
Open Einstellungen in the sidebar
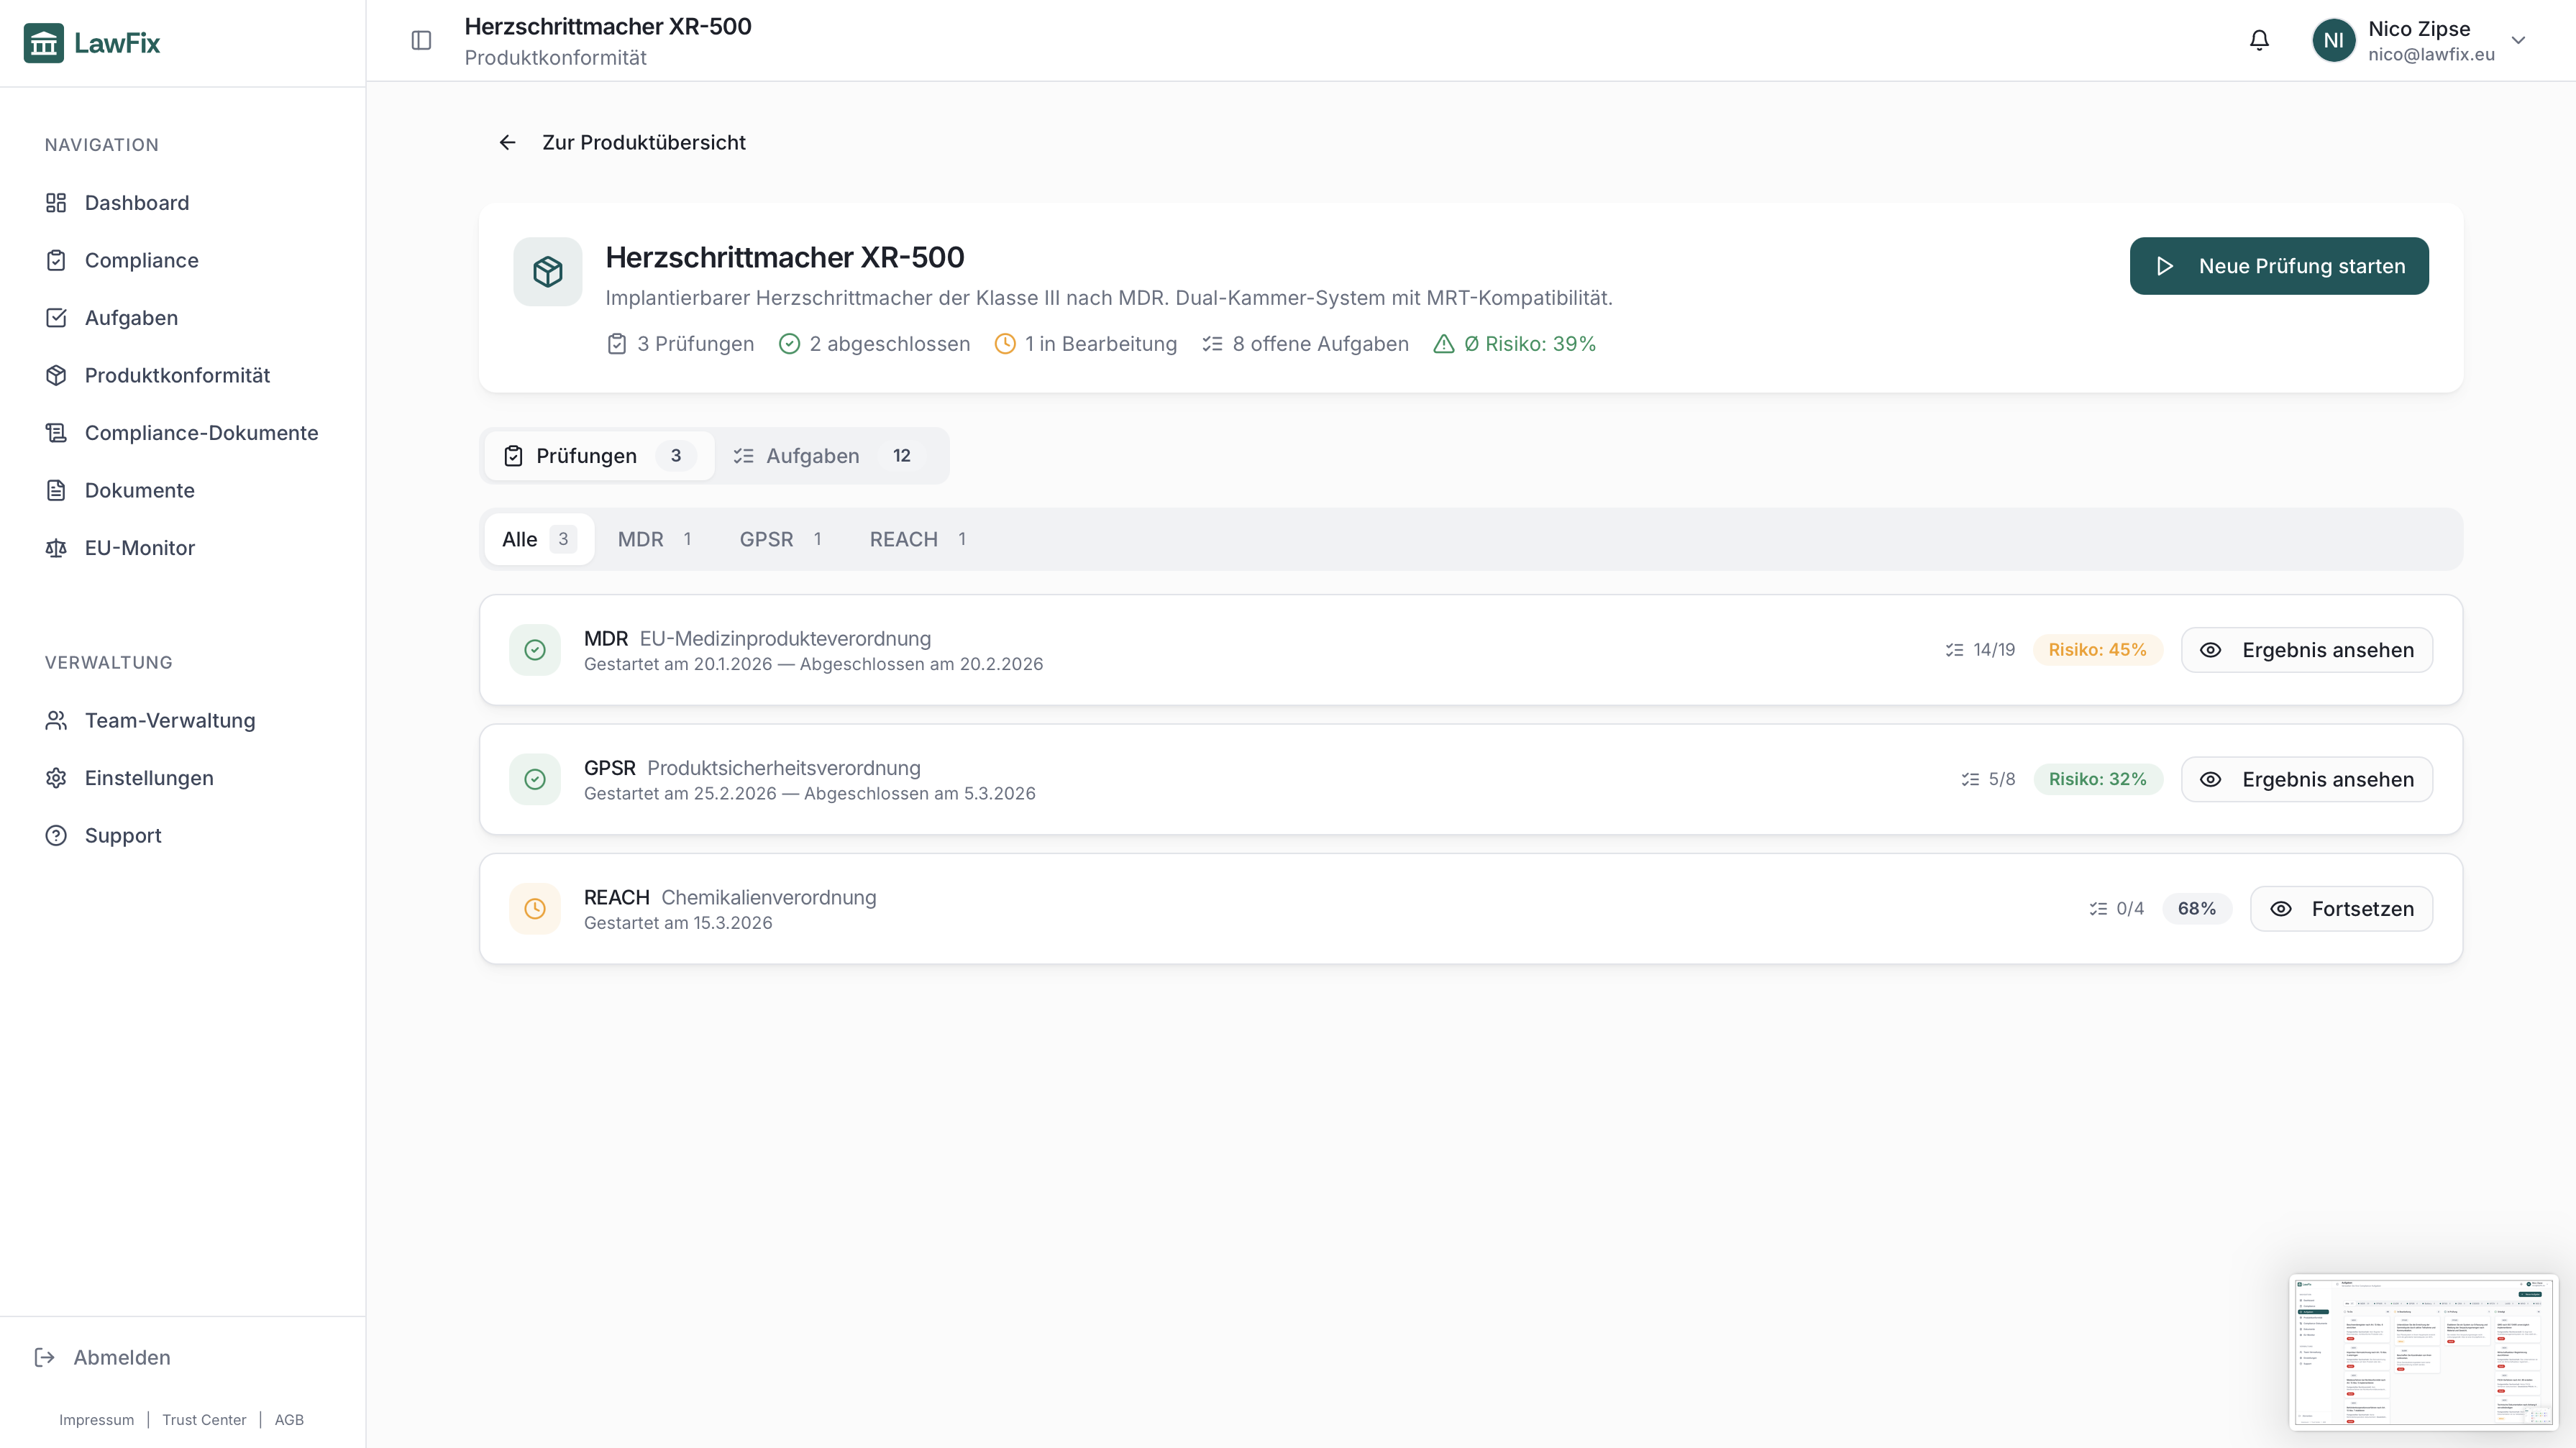pos(183,778)
